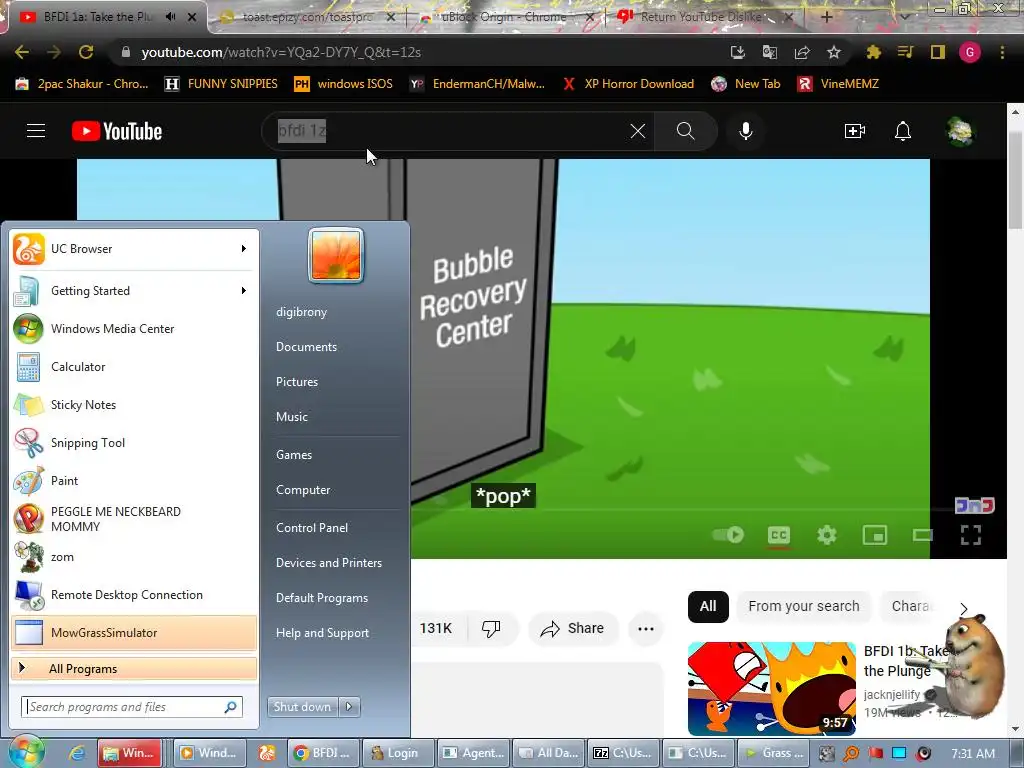Open Control Panel from Start menu

click(312, 528)
